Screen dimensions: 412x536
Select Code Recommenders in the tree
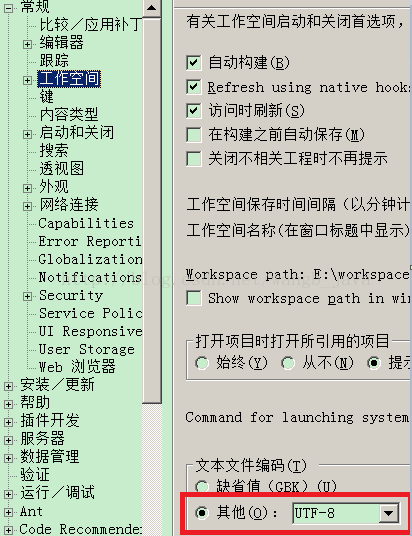click(x=81, y=529)
